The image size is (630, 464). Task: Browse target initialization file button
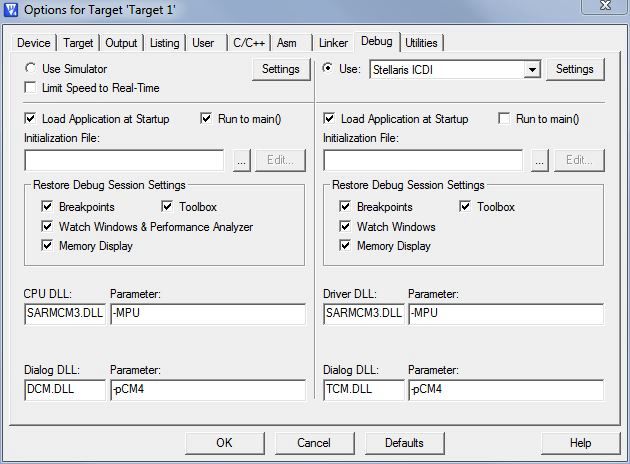[540, 160]
